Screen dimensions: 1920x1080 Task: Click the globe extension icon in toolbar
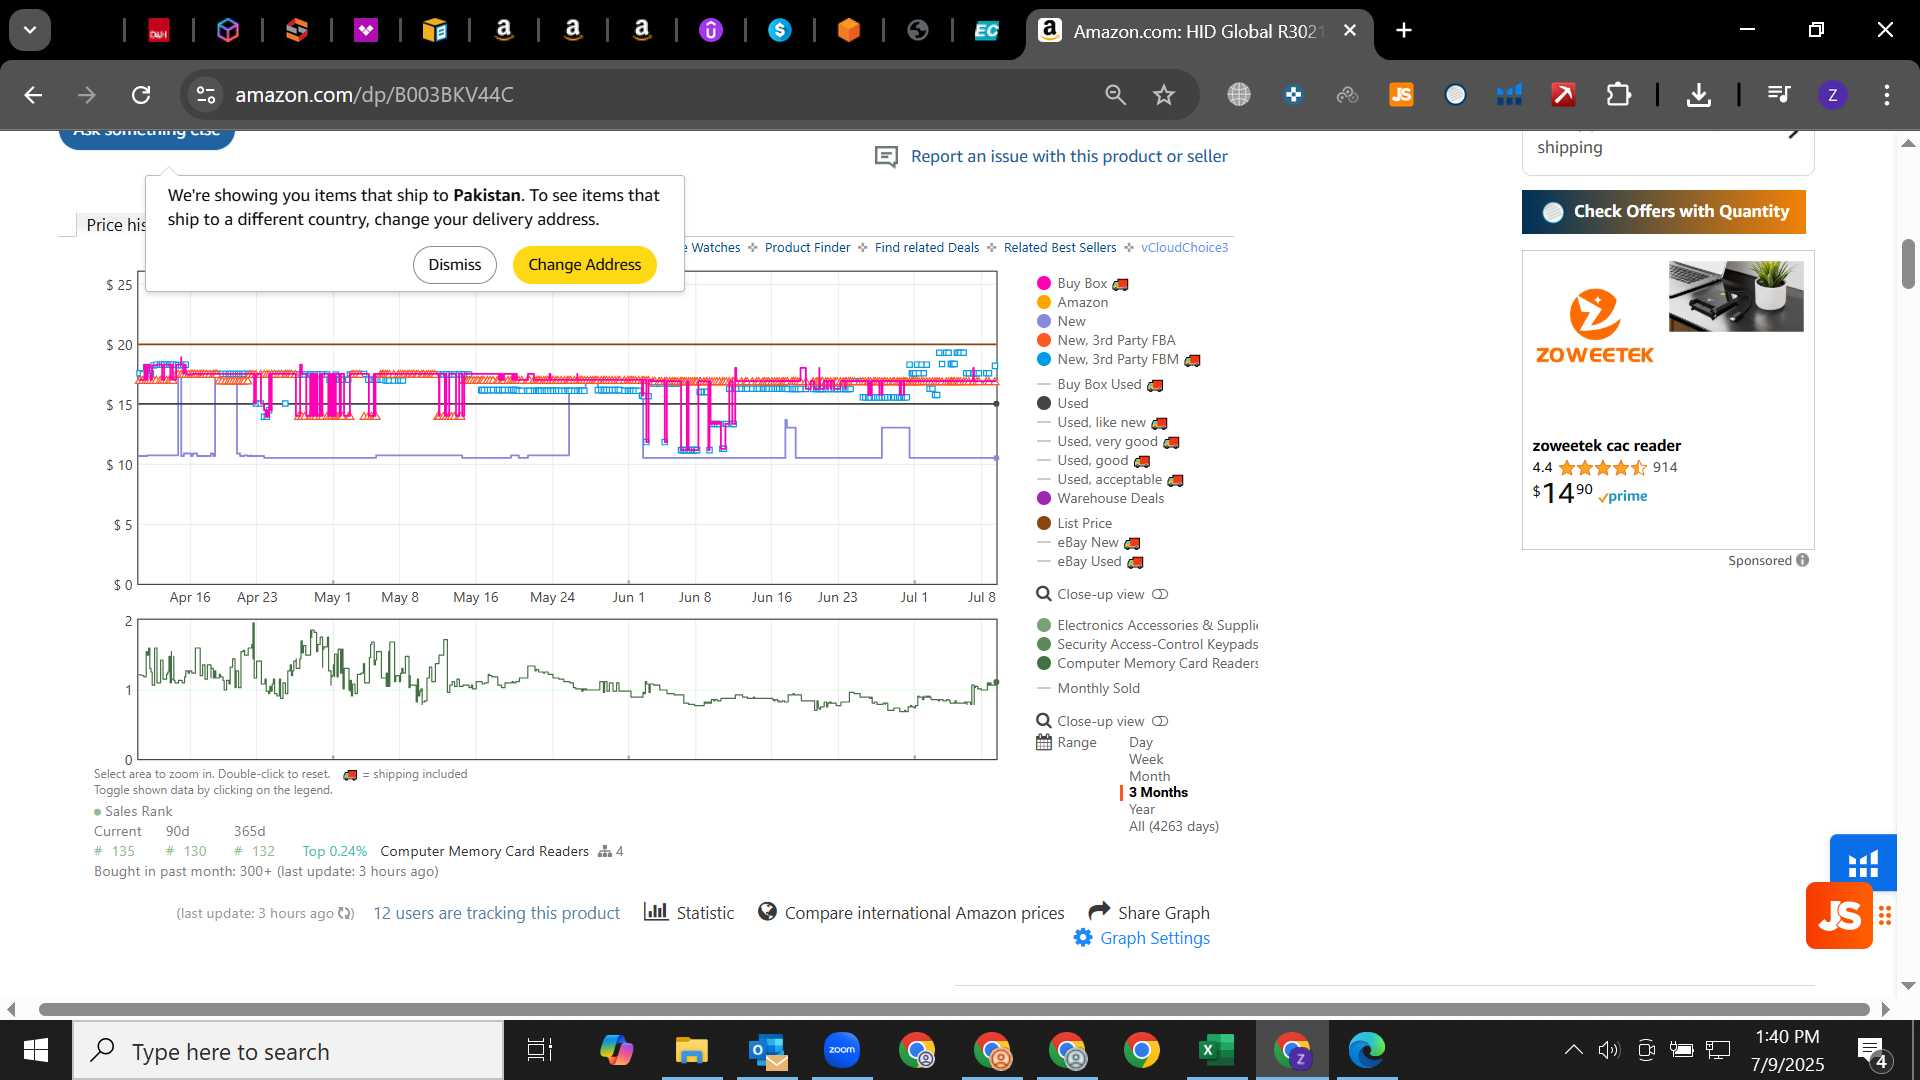coord(1239,95)
